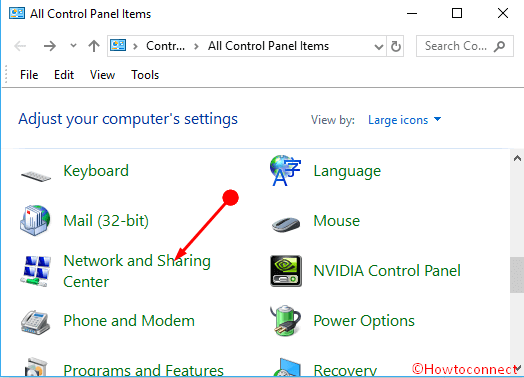This screenshot has width=524, height=378.
Task: Open the File menu
Action: tap(29, 75)
